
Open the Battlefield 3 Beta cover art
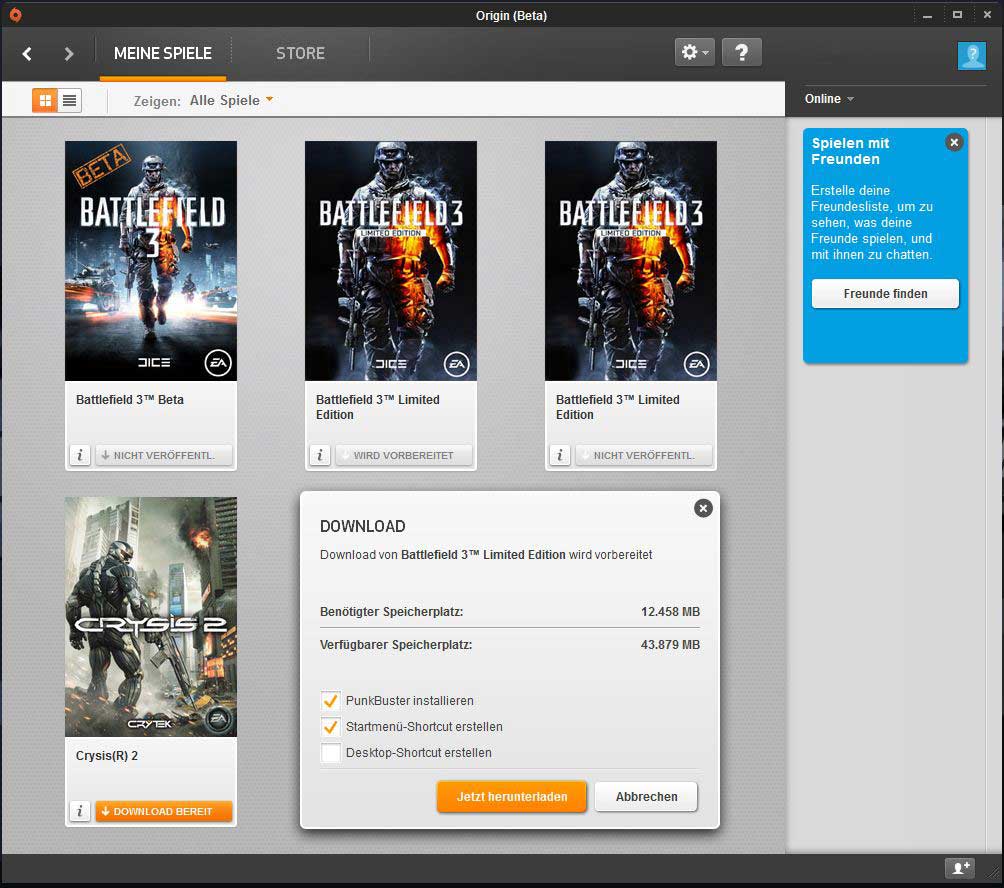coord(151,261)
